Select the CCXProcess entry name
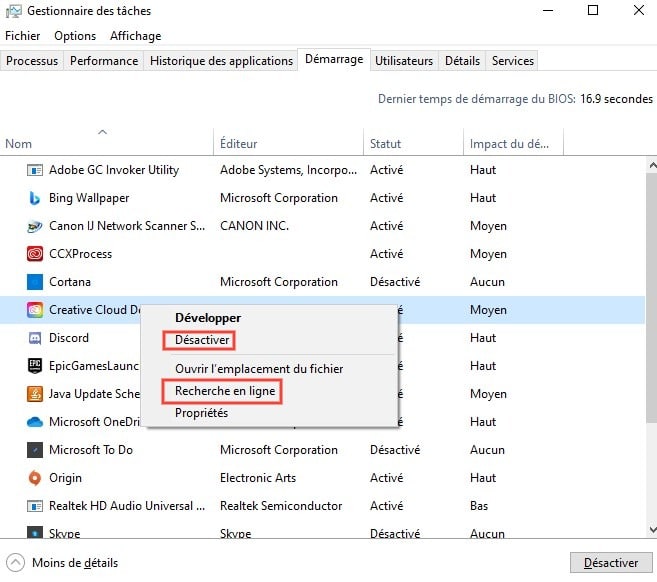Viewport: 657px width, 582px height. tap(80, 254)
